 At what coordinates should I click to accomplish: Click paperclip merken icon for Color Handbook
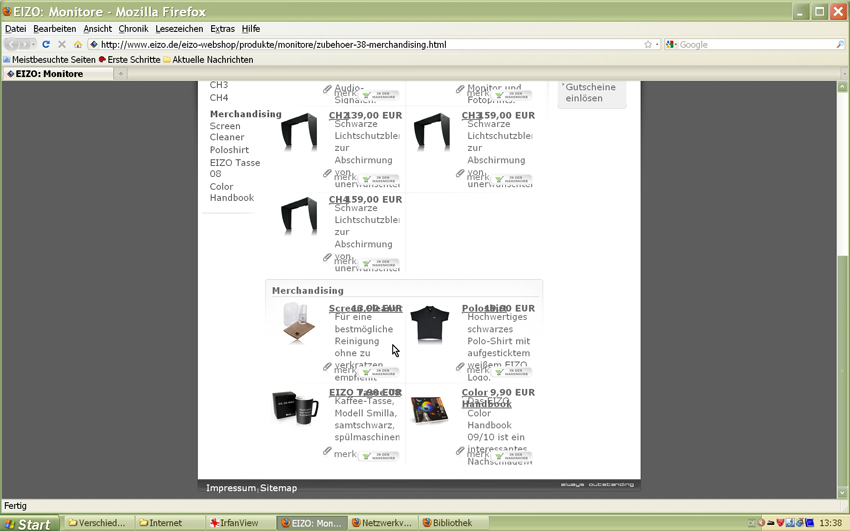460,451
